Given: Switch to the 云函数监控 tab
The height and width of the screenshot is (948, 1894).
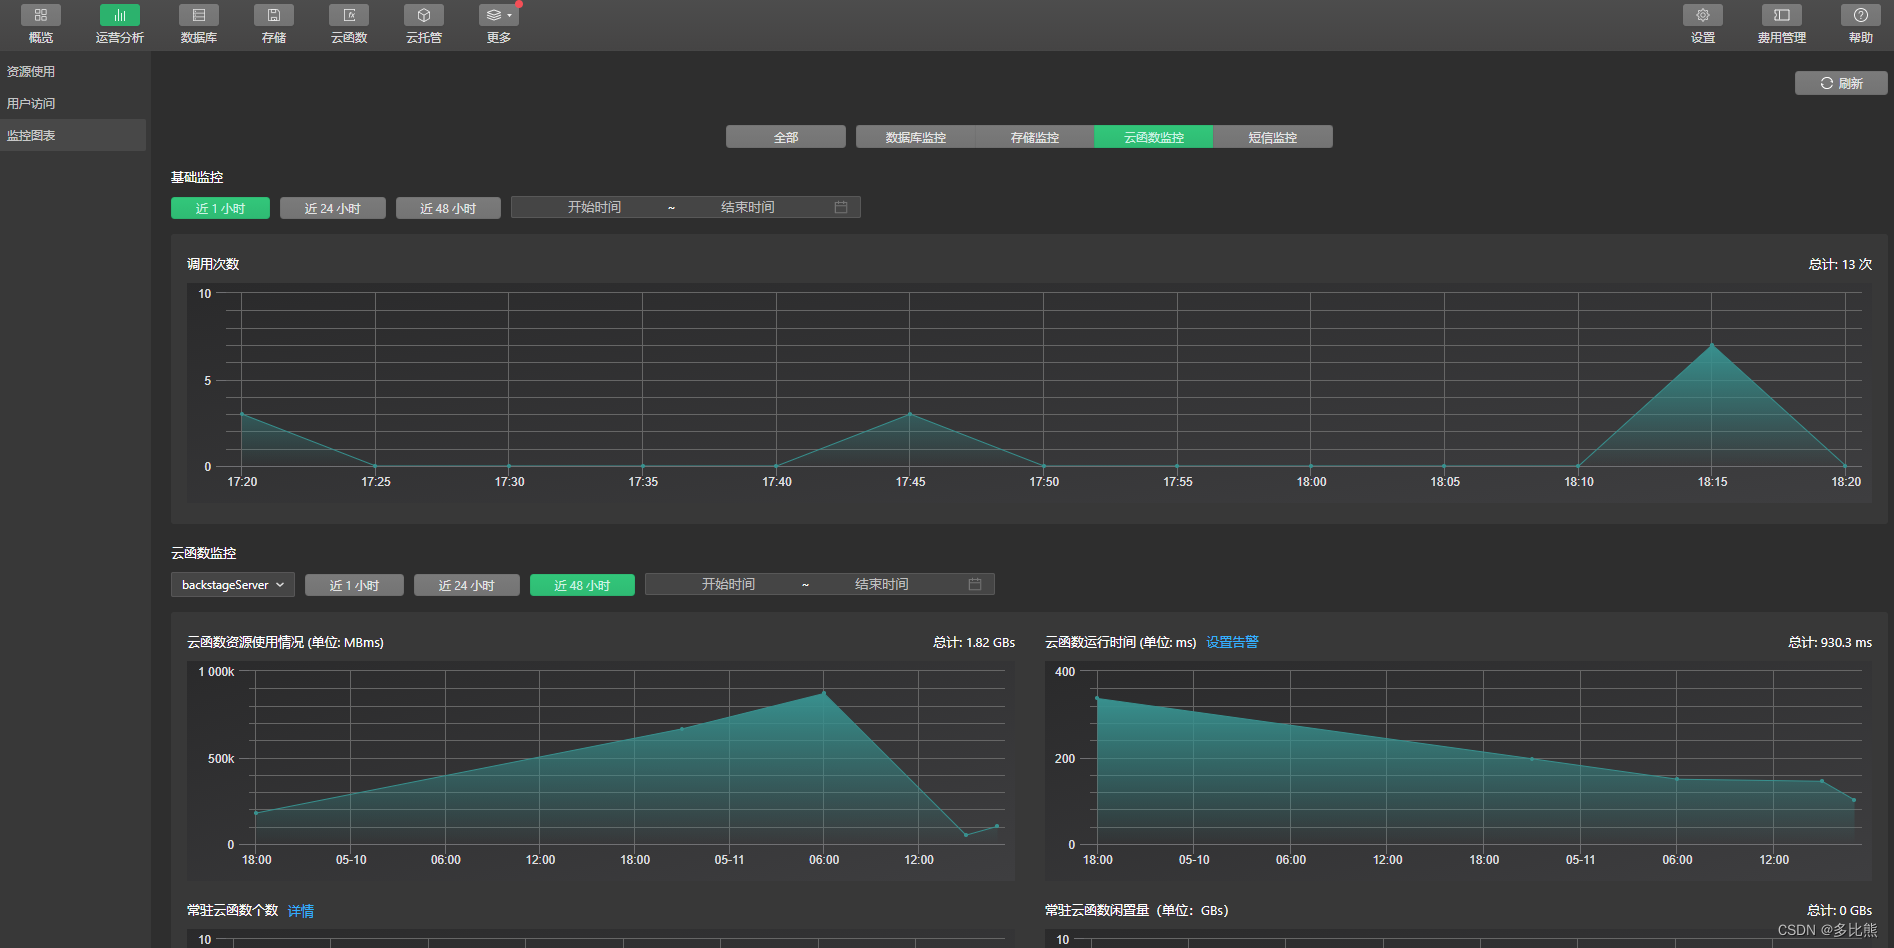Looking at the screenshot, I should 1153,137.
